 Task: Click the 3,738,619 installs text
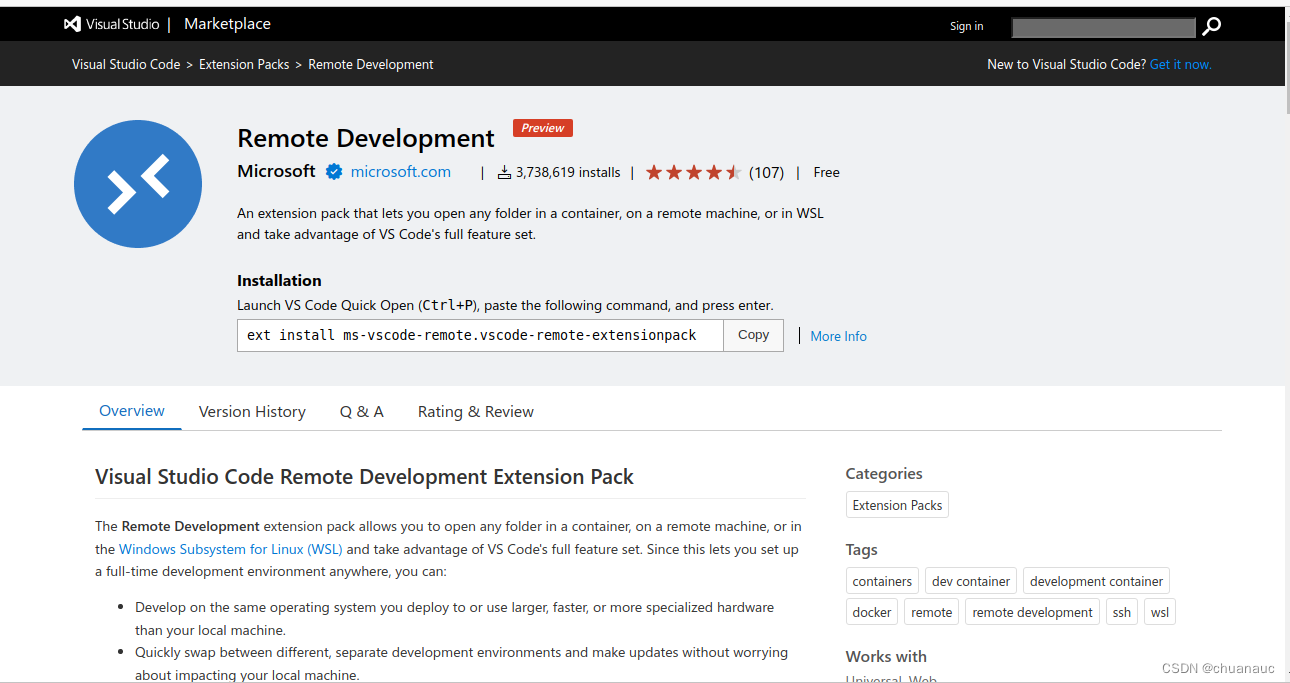[568, 172]
